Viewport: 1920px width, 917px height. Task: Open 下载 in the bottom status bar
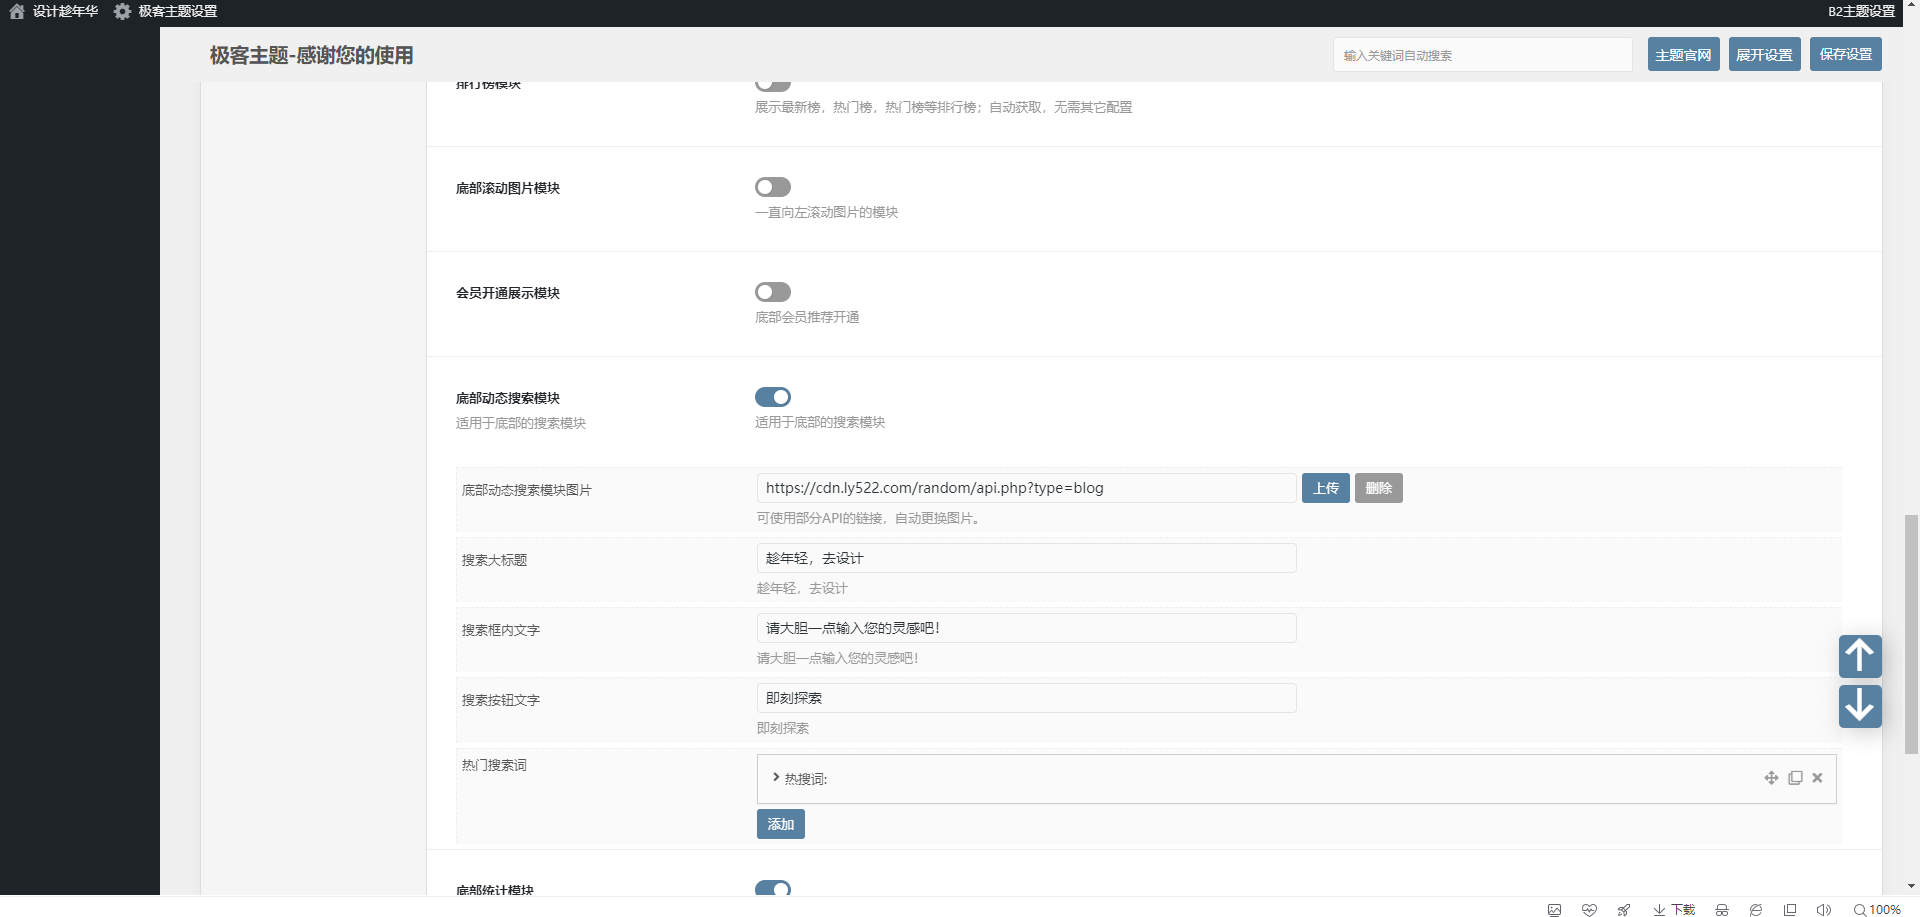[x=1674, y=909]
